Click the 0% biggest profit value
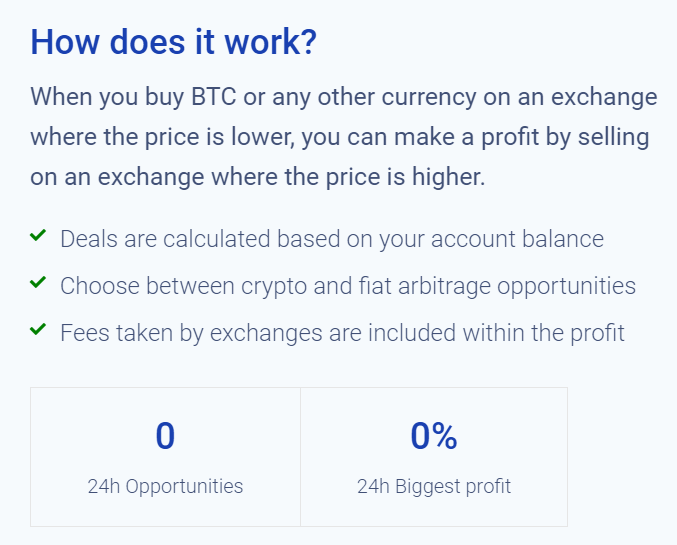The width and height of the screenshot is (677, 545). click(x=434, y=436)
